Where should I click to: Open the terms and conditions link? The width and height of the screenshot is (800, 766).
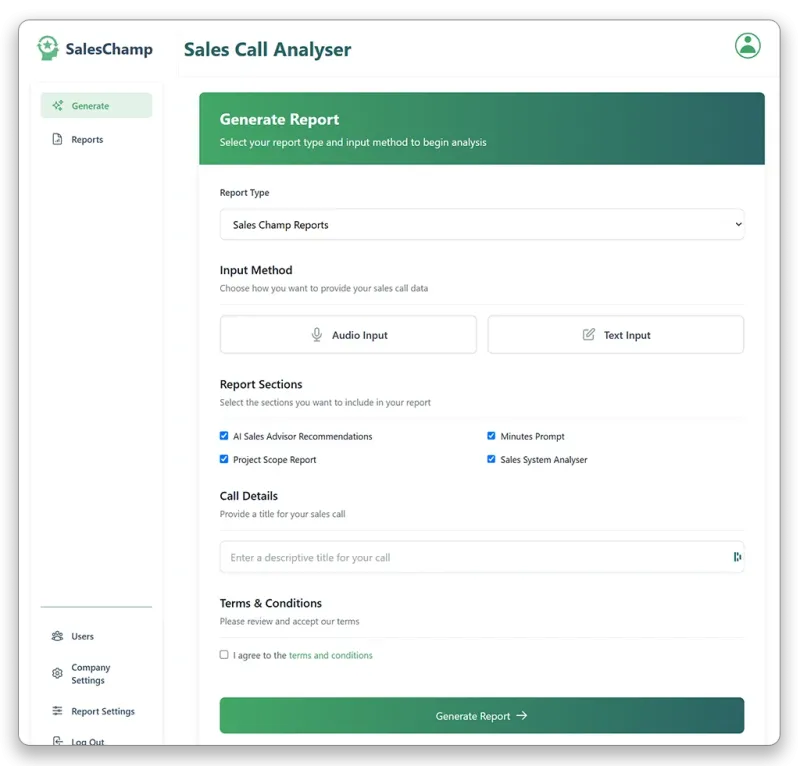(331, 655)
